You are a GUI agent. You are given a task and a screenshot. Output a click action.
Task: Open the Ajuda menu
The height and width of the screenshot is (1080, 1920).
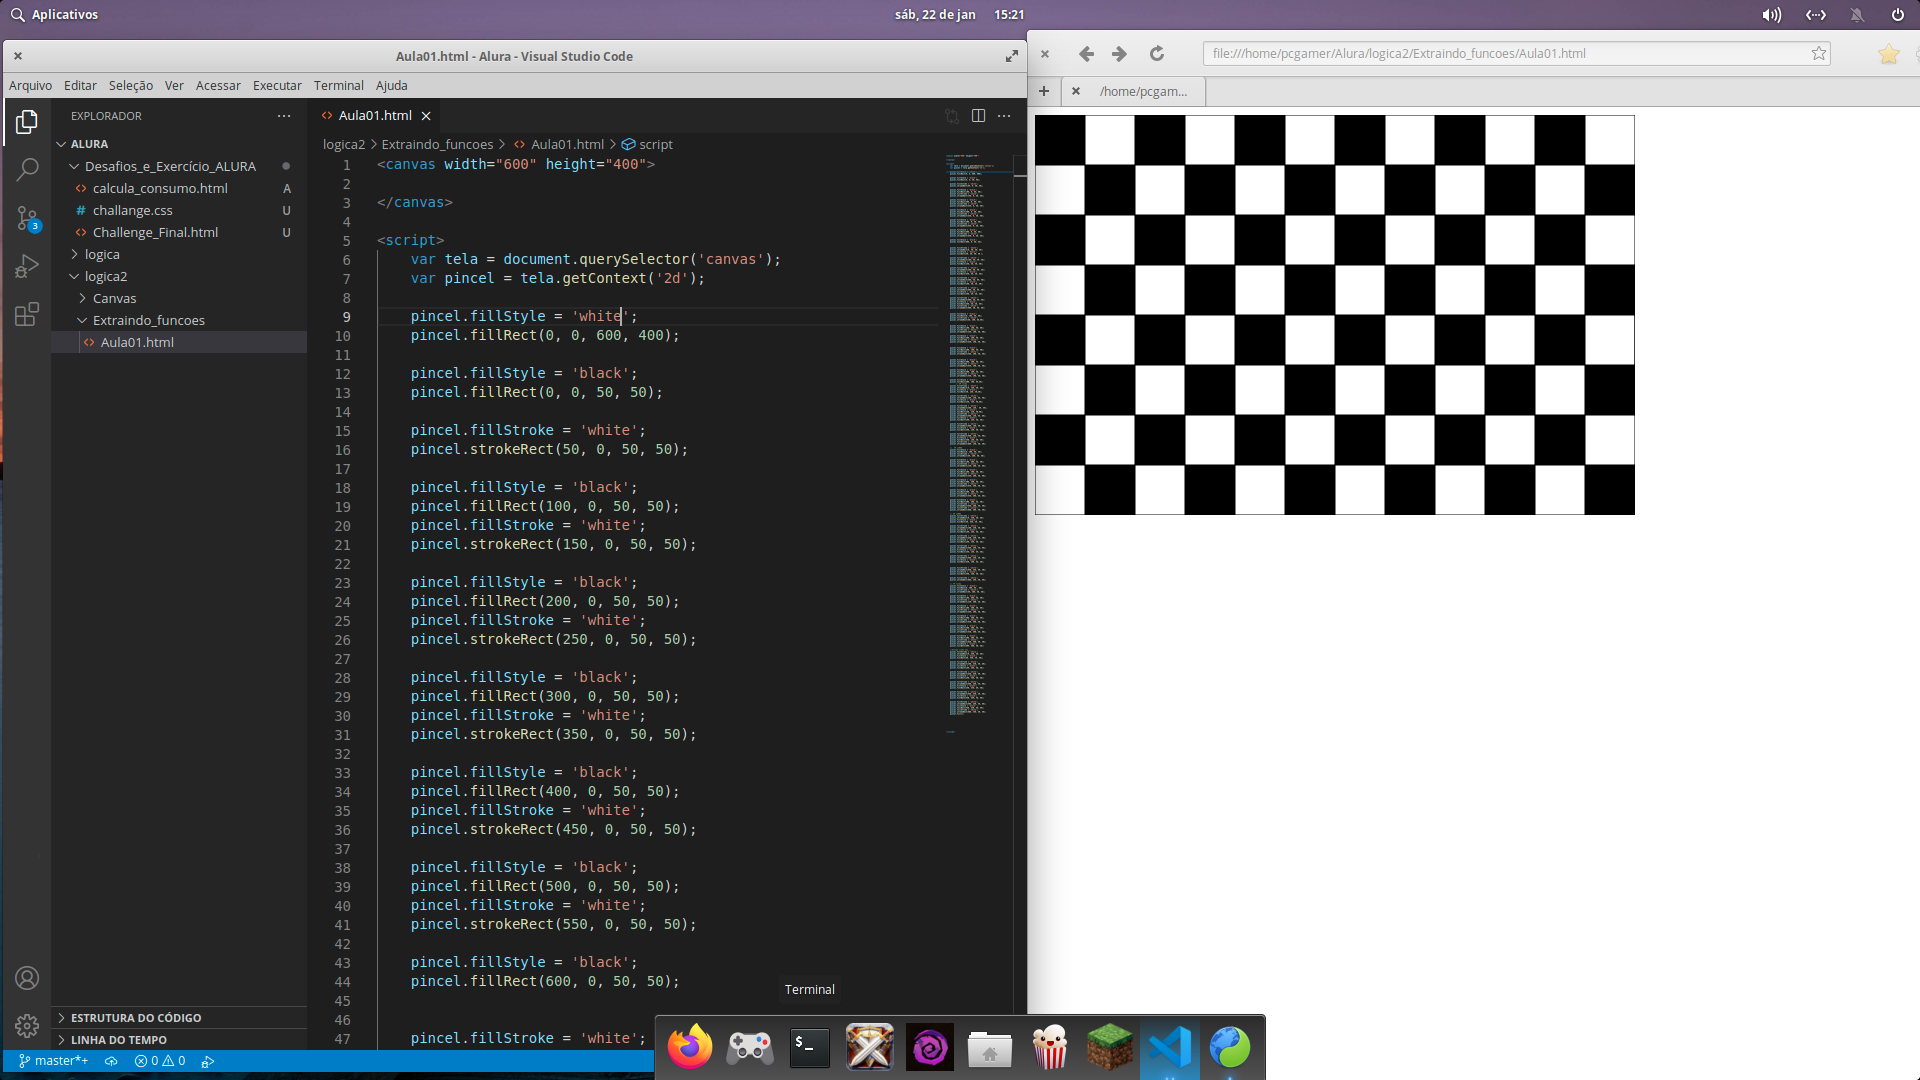[x=391, y=86]
